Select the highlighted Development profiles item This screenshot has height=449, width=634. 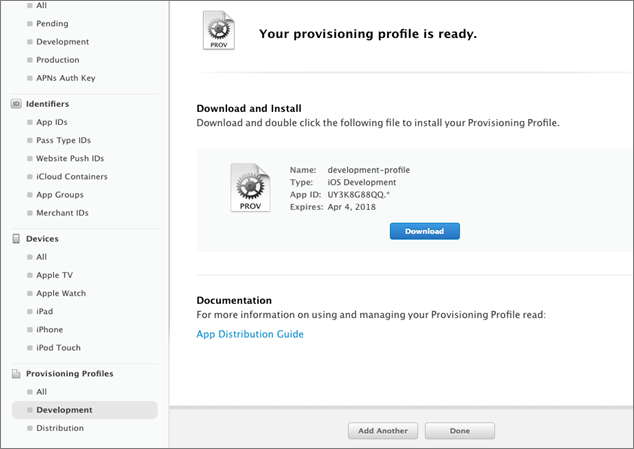coord(85,410)
